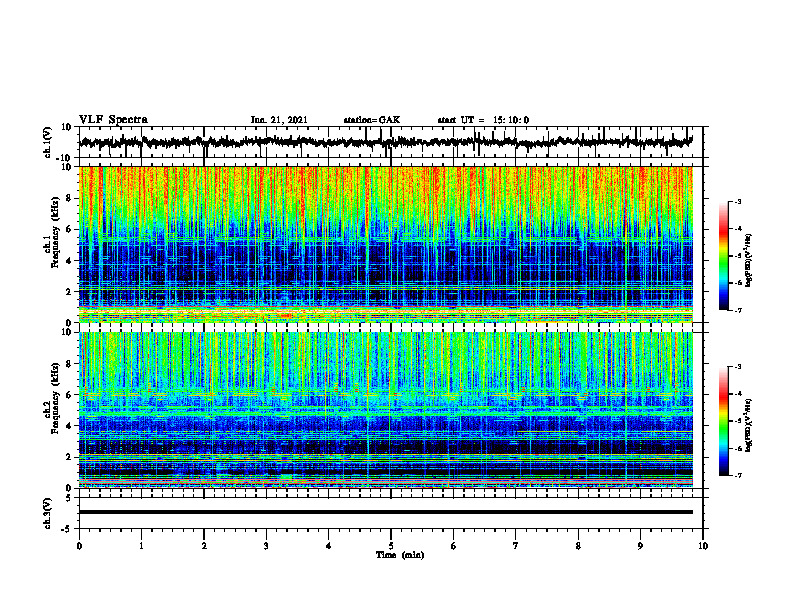
Task: Click time axis tick label "4"
Action: tap(328, 546)
